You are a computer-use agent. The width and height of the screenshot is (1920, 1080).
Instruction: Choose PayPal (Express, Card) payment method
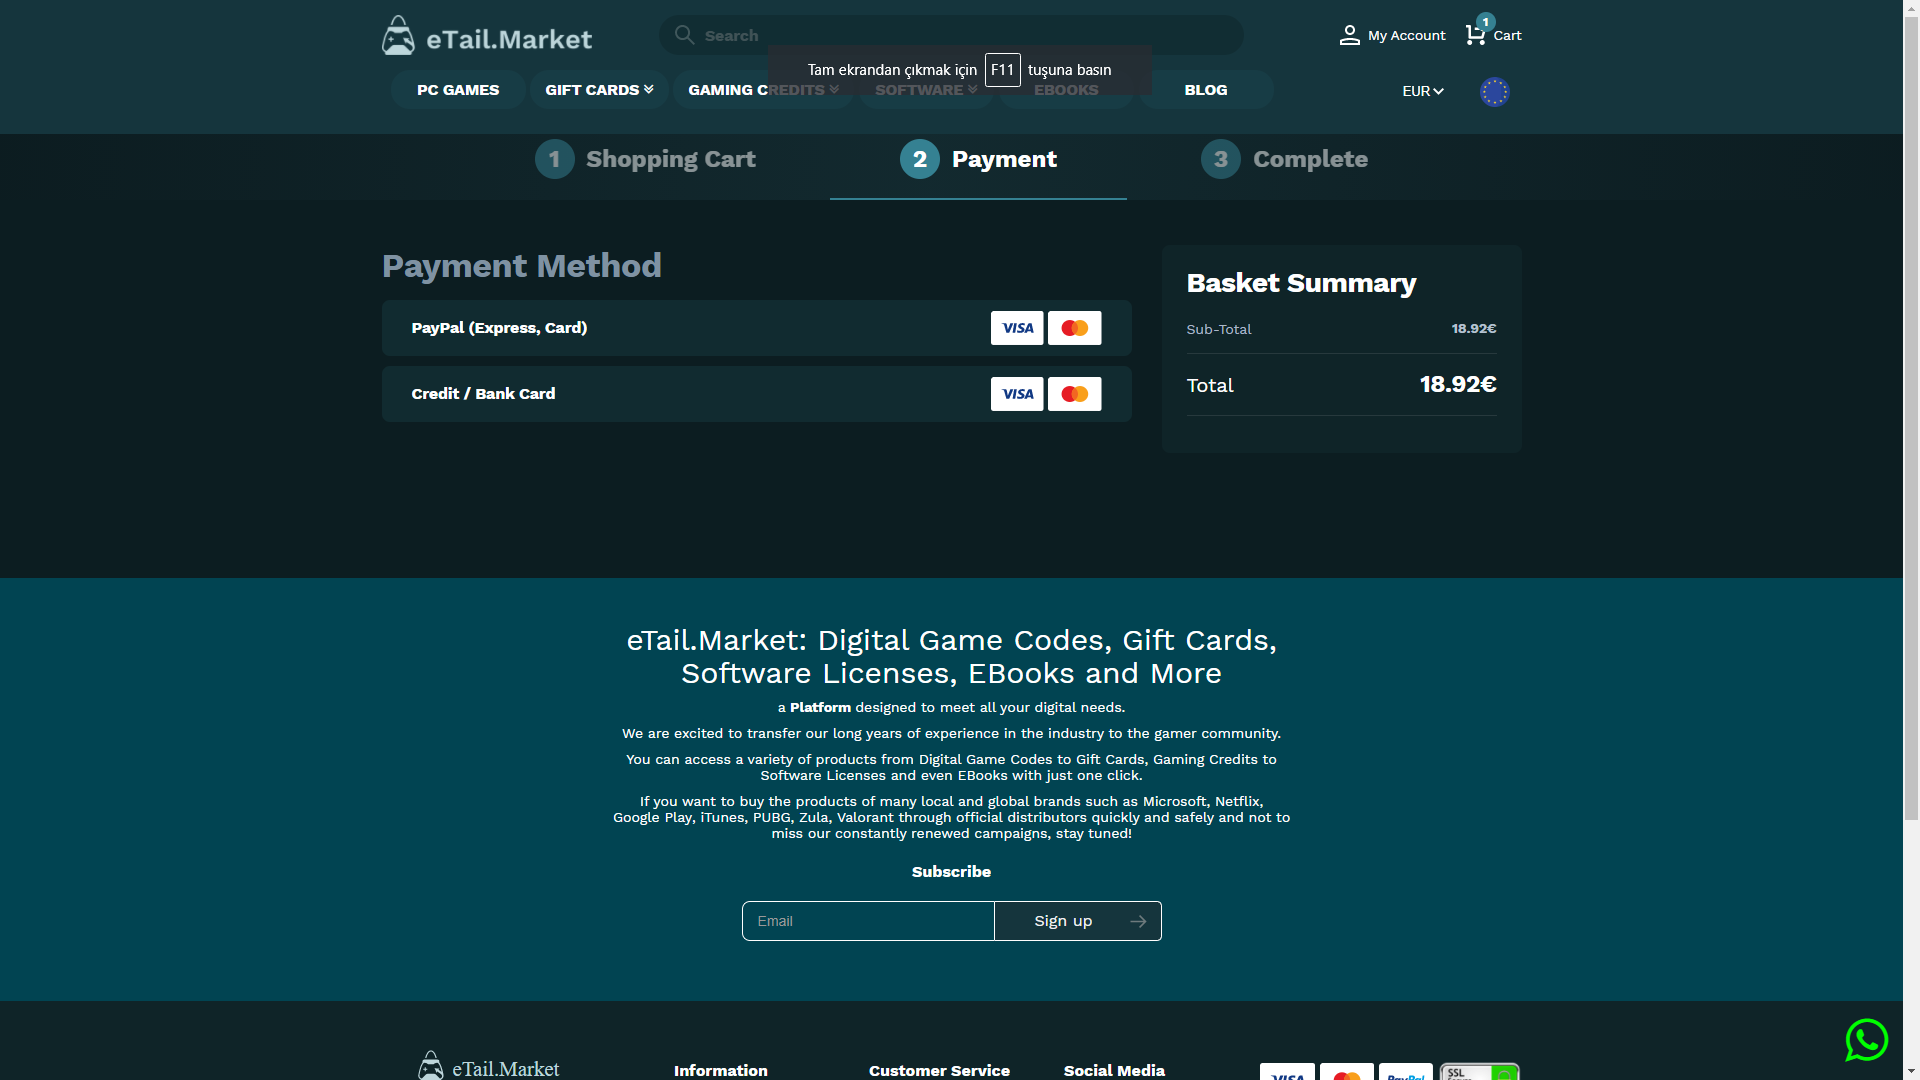[757, 328]
